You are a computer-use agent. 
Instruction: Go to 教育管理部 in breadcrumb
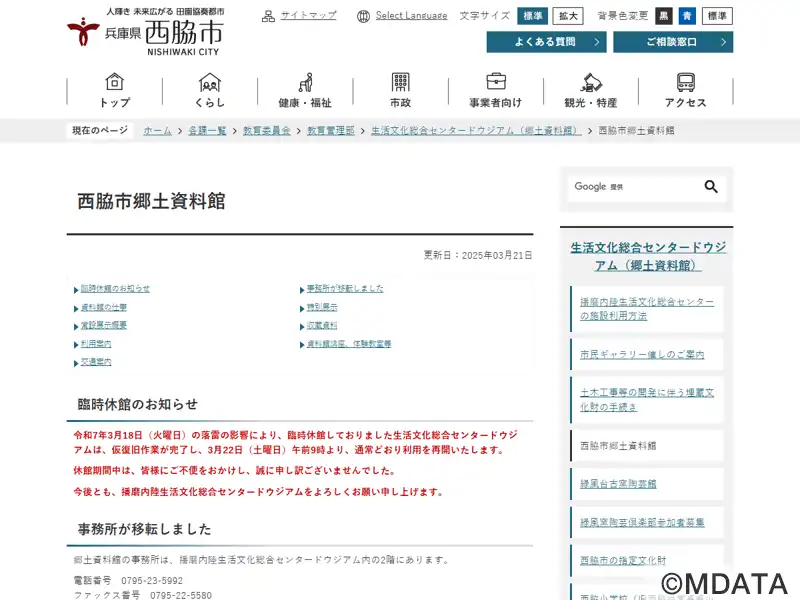click(331, 131)
